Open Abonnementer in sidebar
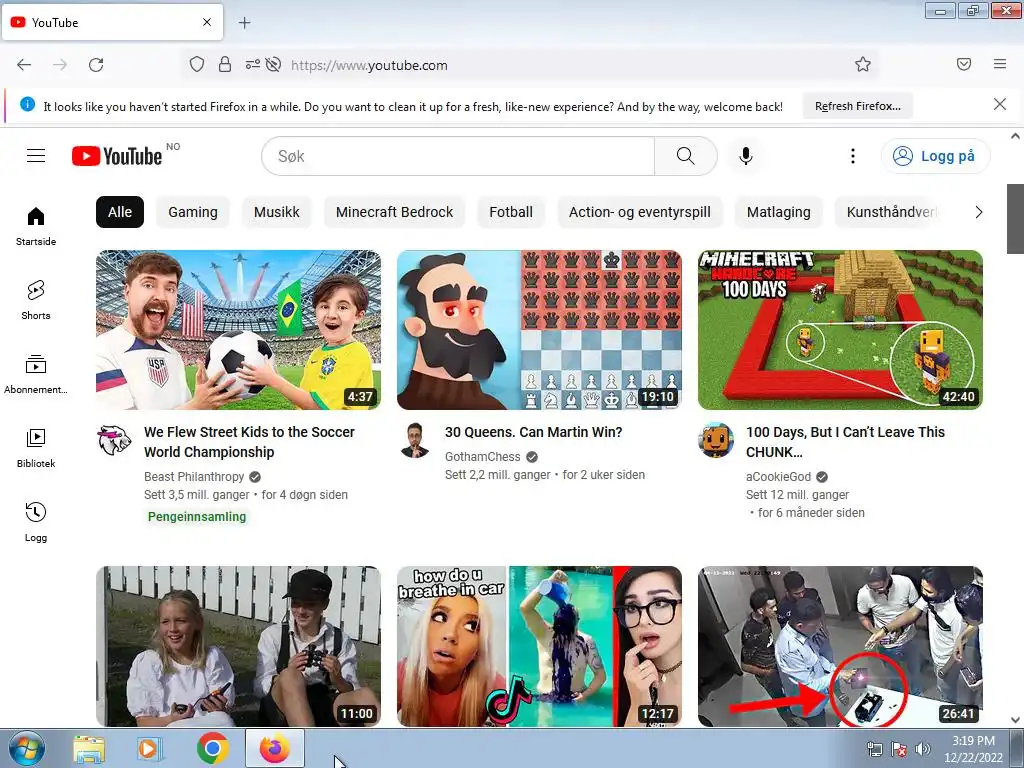 pos(36,374)
